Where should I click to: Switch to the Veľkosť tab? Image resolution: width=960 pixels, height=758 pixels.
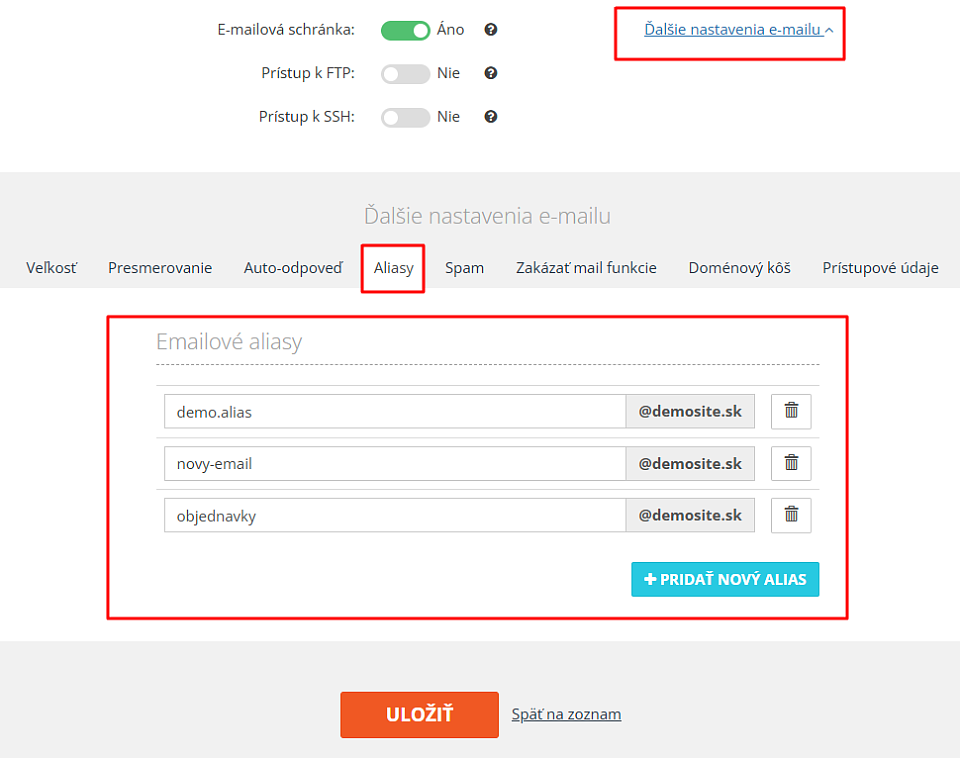click(x=51, y=268)
